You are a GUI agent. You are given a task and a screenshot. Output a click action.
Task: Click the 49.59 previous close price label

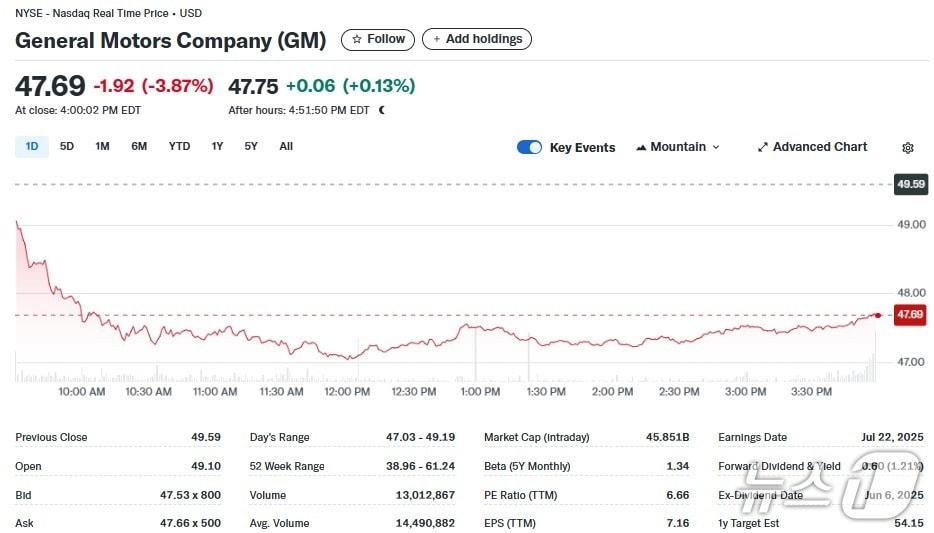tap(910, 184)
